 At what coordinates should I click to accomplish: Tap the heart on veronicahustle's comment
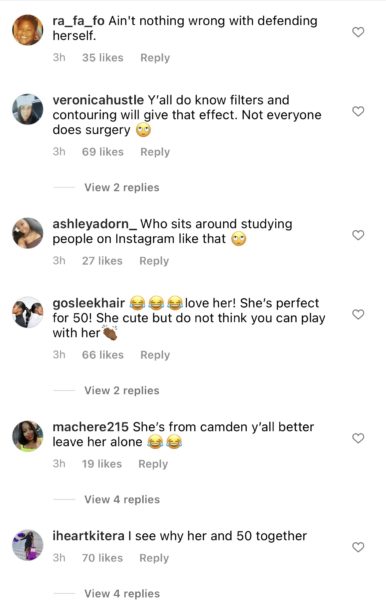tap(358, 111)
